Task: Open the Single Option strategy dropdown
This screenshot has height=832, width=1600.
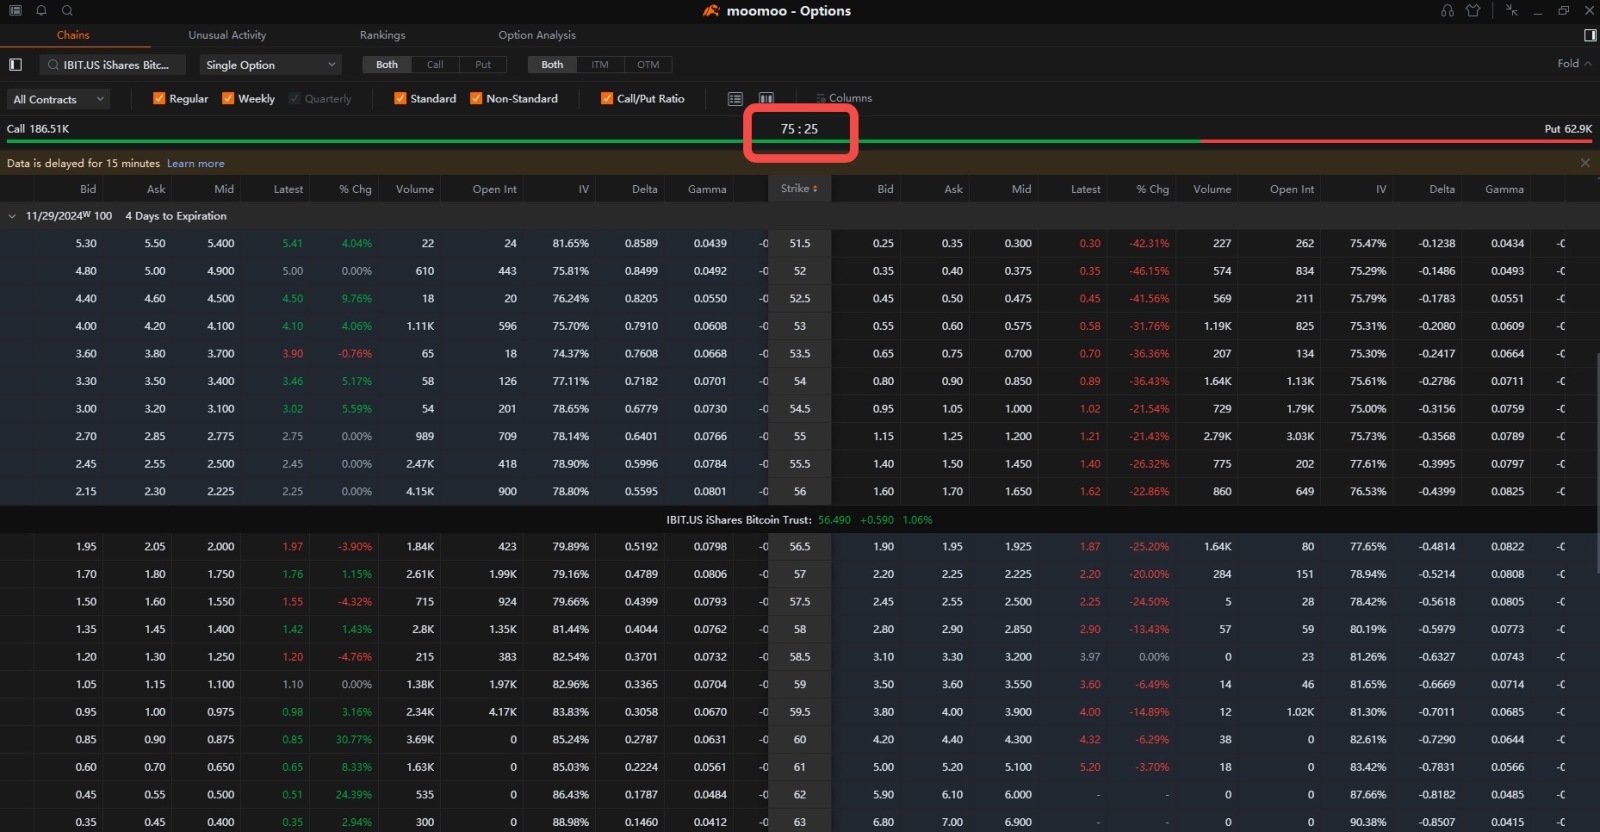Action: [270, 65]
